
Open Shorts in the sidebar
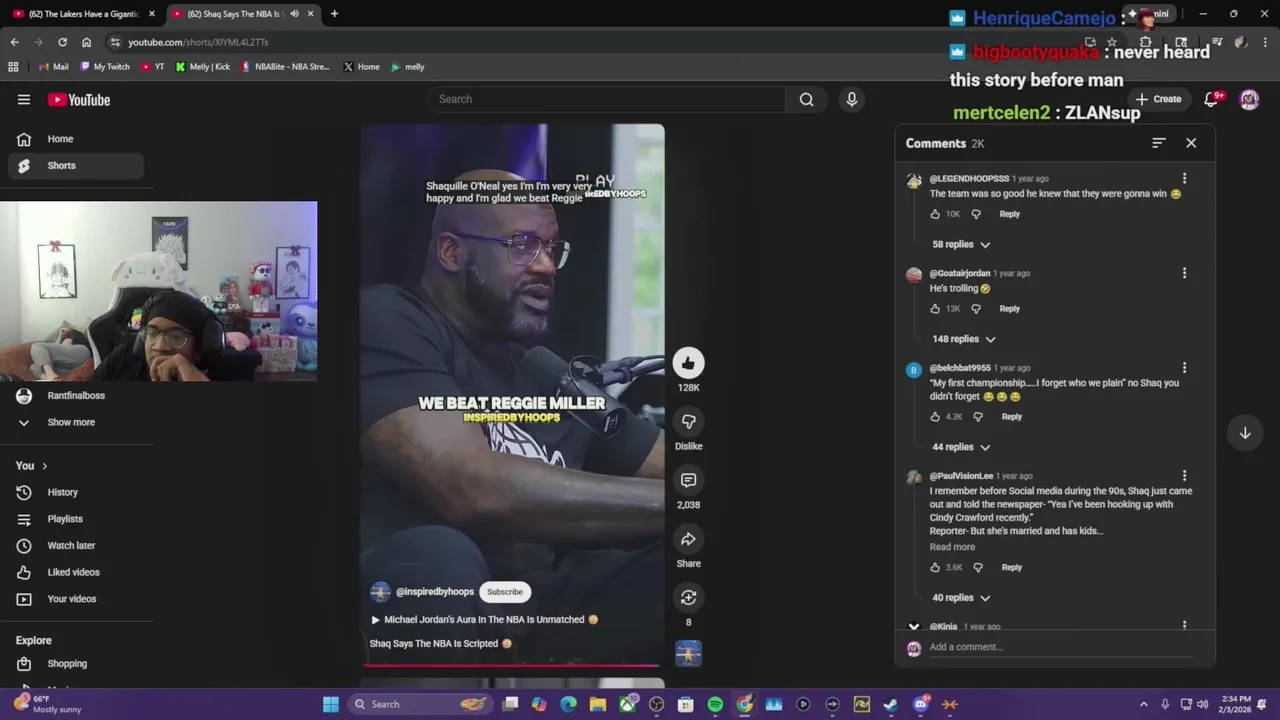click(76, 166)
